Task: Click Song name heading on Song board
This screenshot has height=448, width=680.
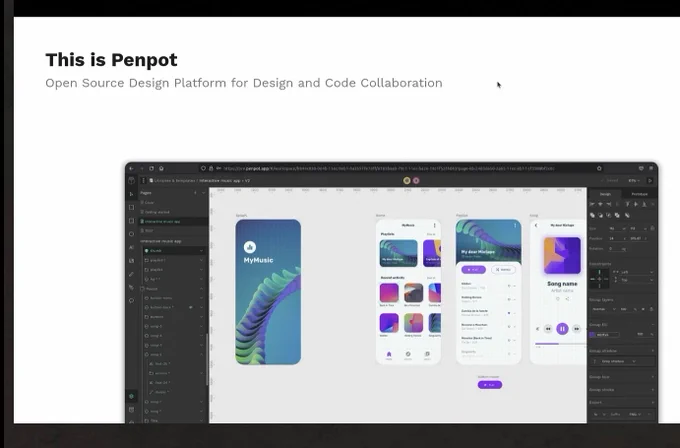Action: [x=562, y=284]
